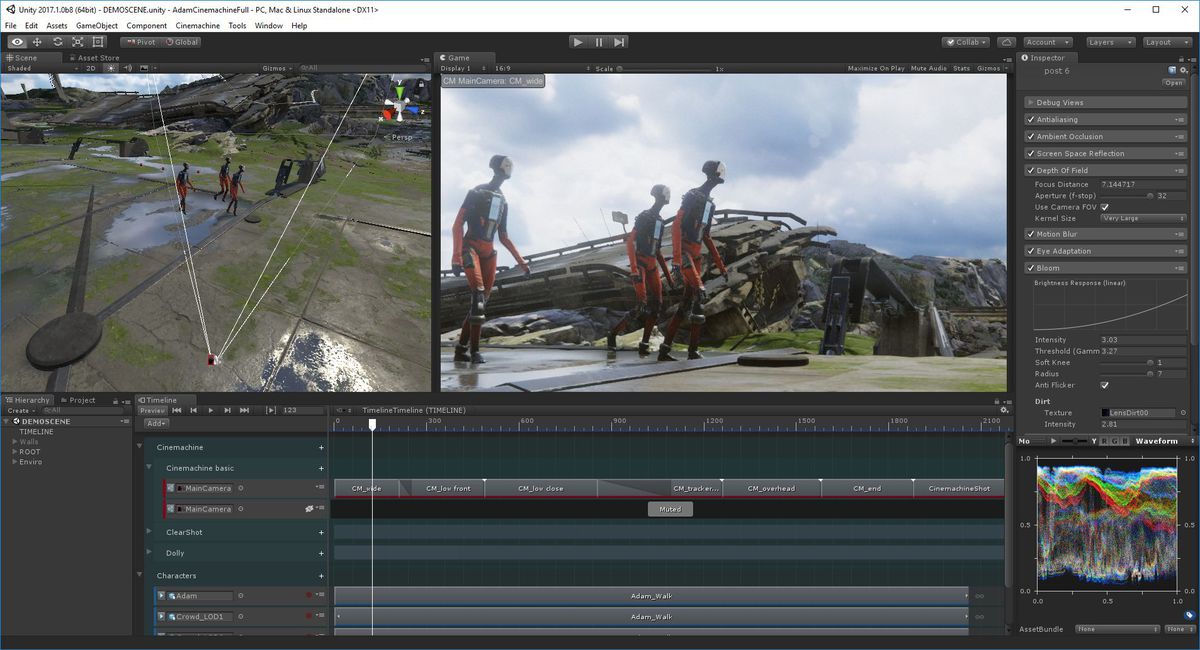Screen dimensions: 1200x650
Task: Toggle the Screen Space Reflection checkbox
Action: coord(1031,153)
